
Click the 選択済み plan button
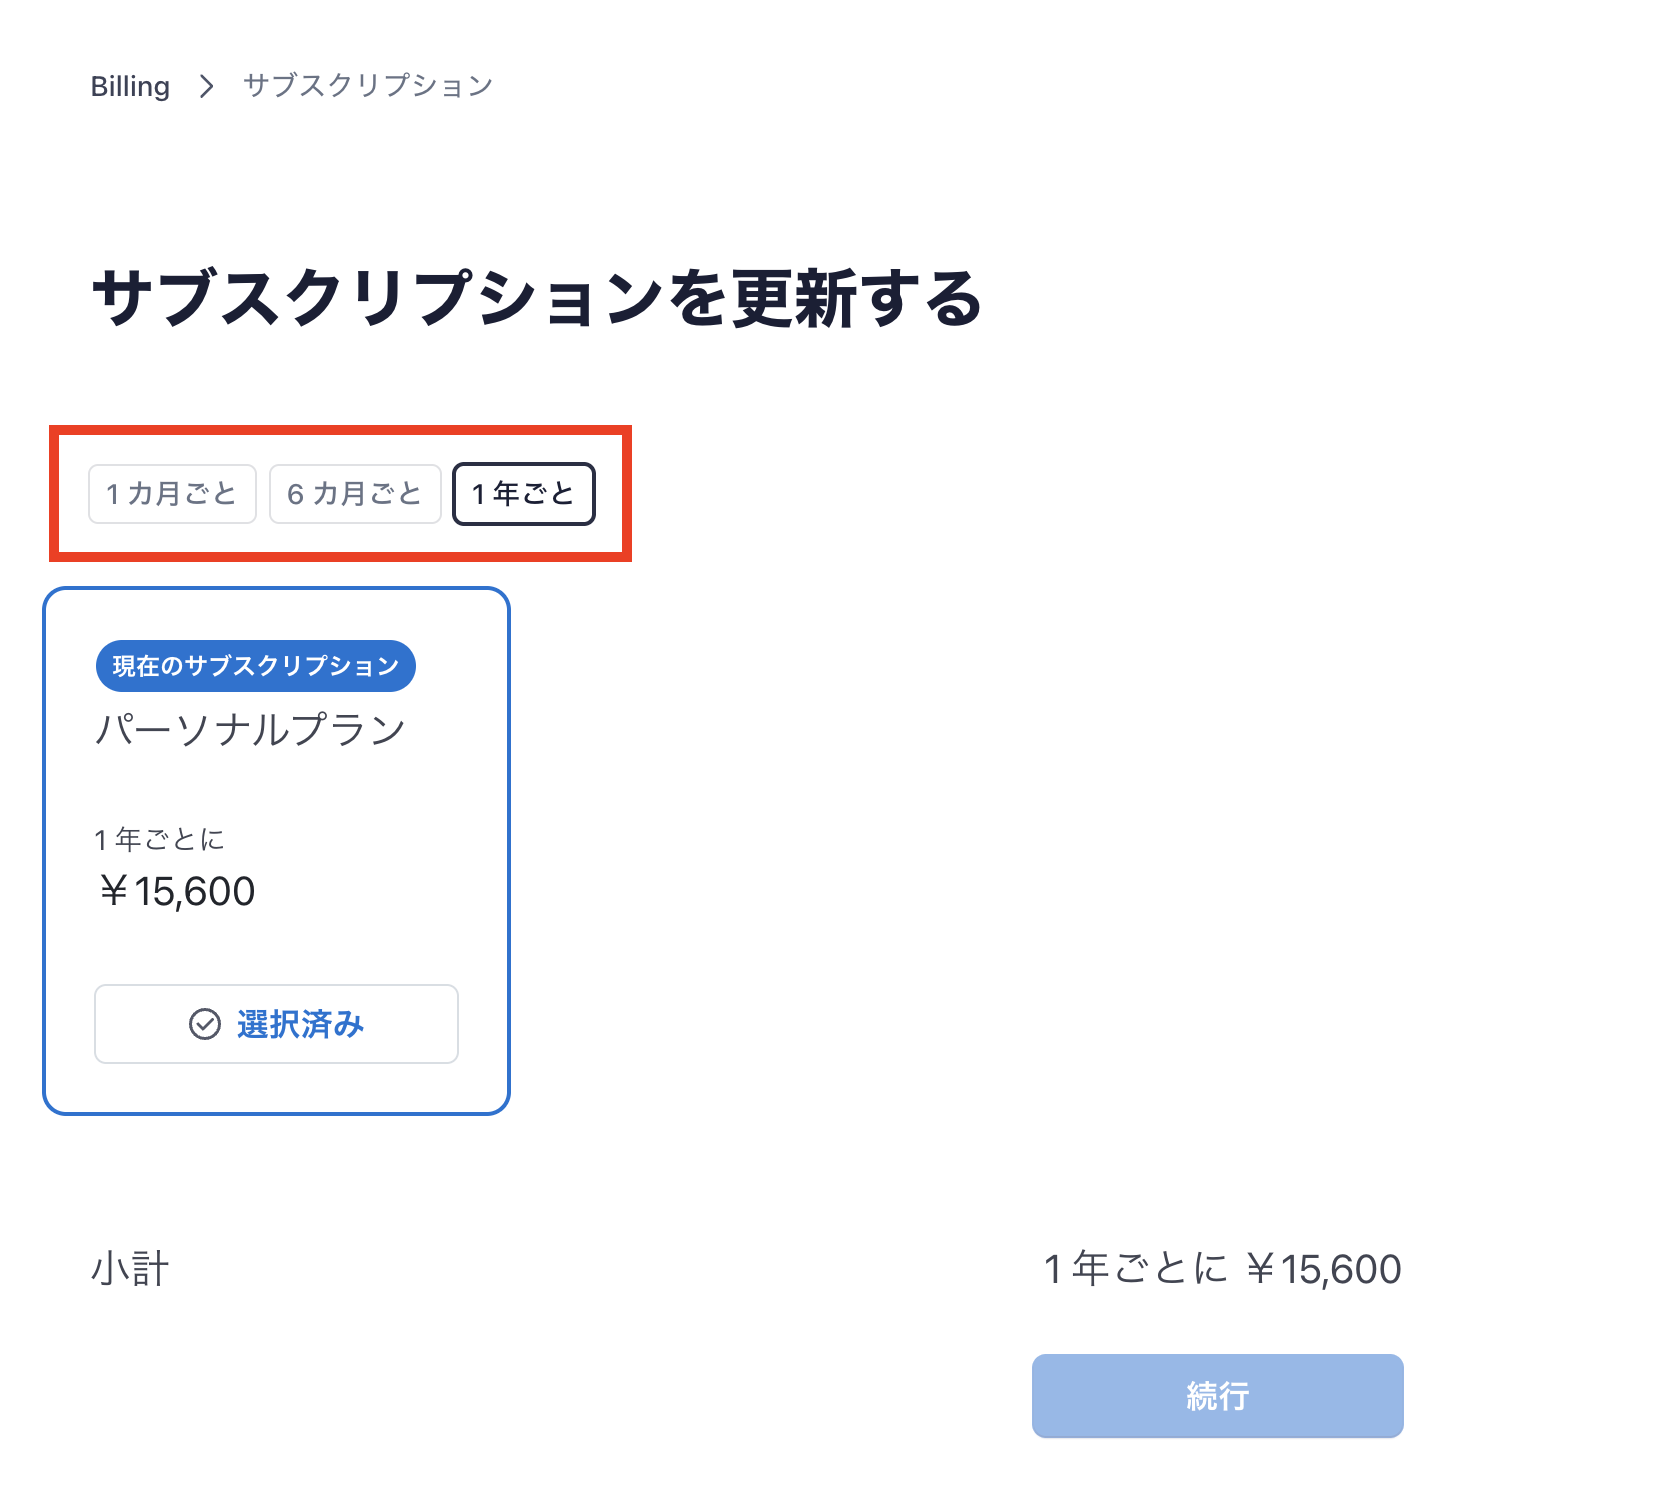click(276, 1024)
